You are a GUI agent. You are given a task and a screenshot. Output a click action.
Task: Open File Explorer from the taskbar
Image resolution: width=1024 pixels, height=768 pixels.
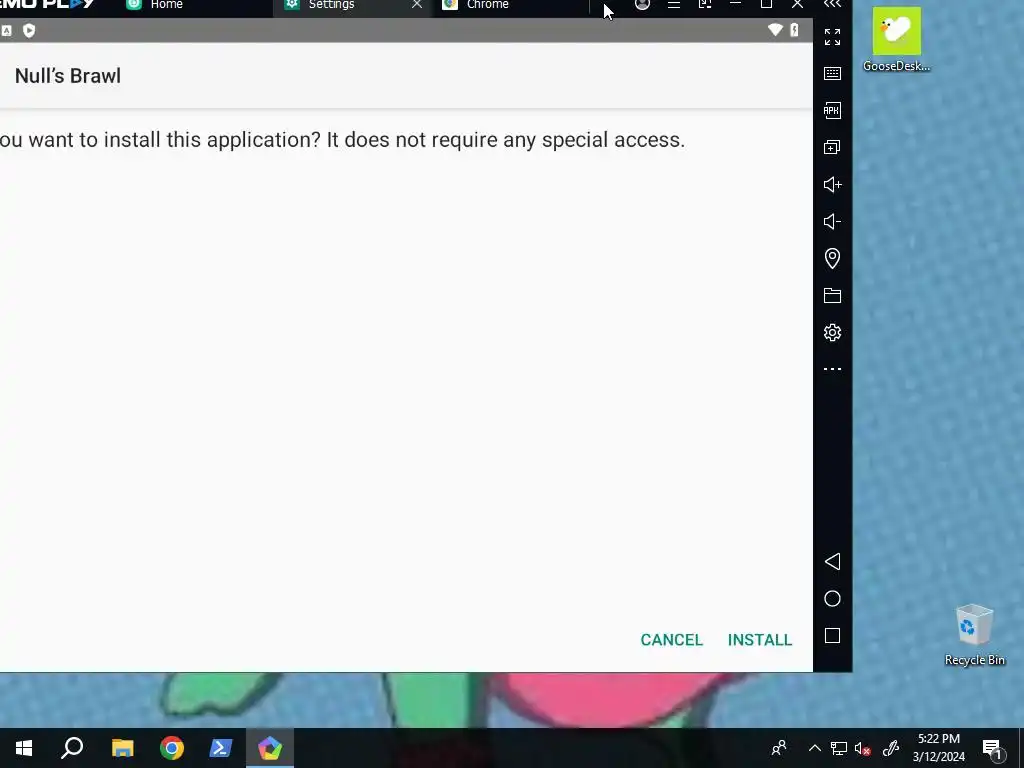pyautogui.click(x=122, y=748)
